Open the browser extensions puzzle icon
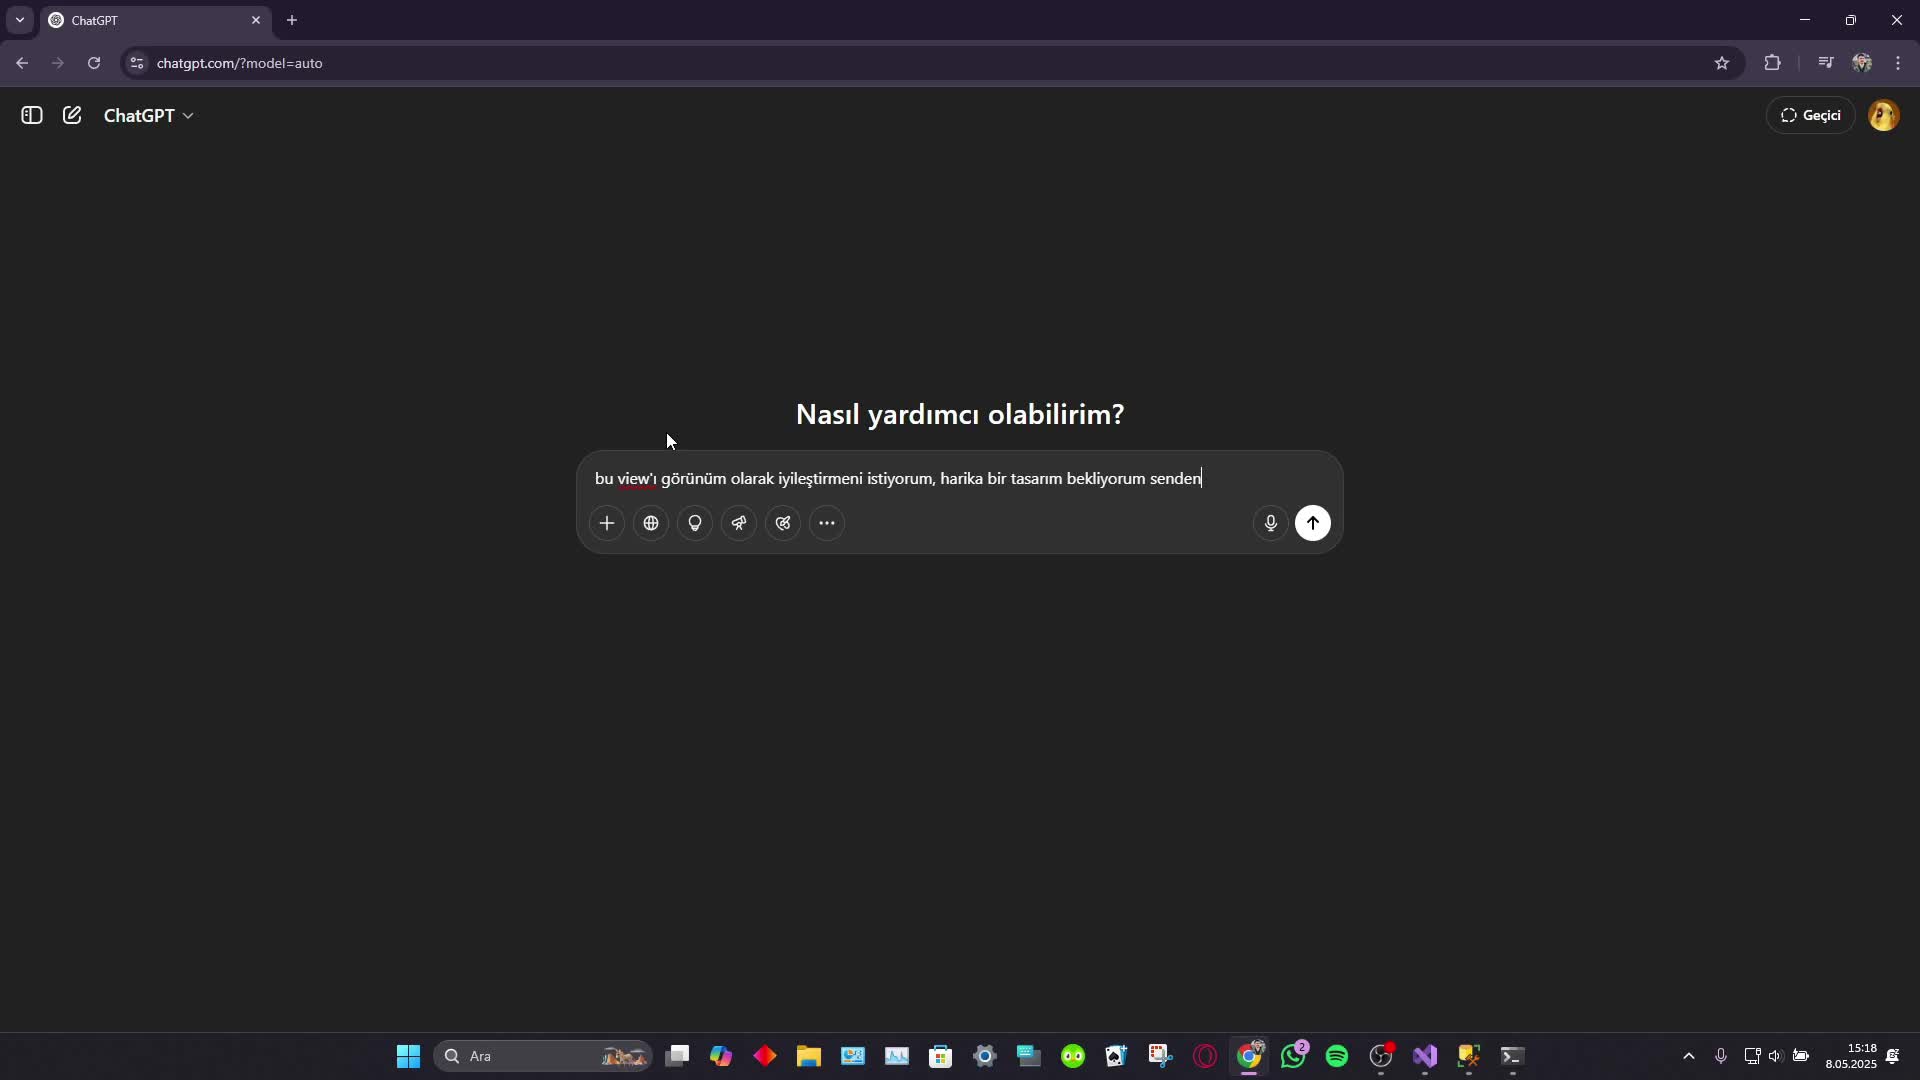Image resolution: width=1920 pixels, height=1080 pixels. pos(1772,63)
